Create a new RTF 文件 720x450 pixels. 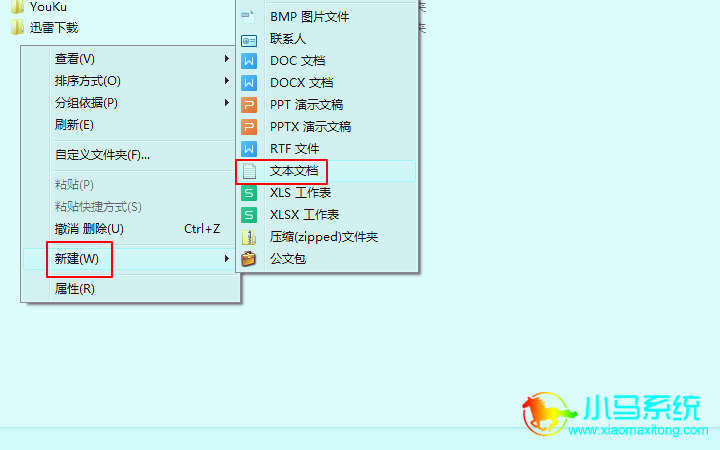[327, 149]
